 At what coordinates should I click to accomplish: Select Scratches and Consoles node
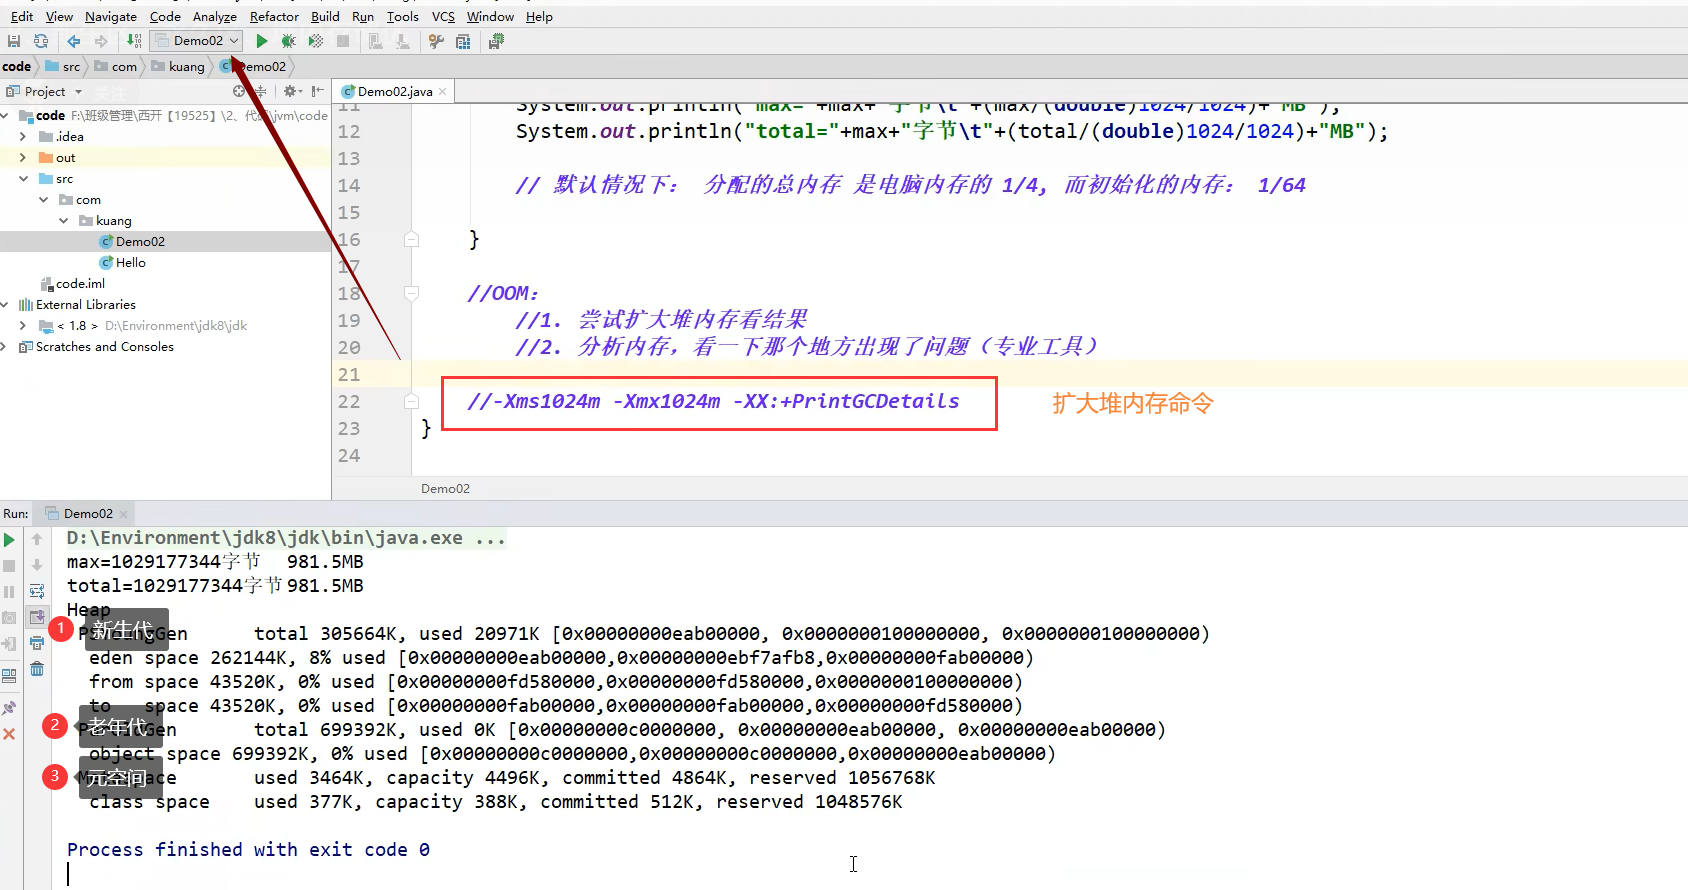point(96,346)
